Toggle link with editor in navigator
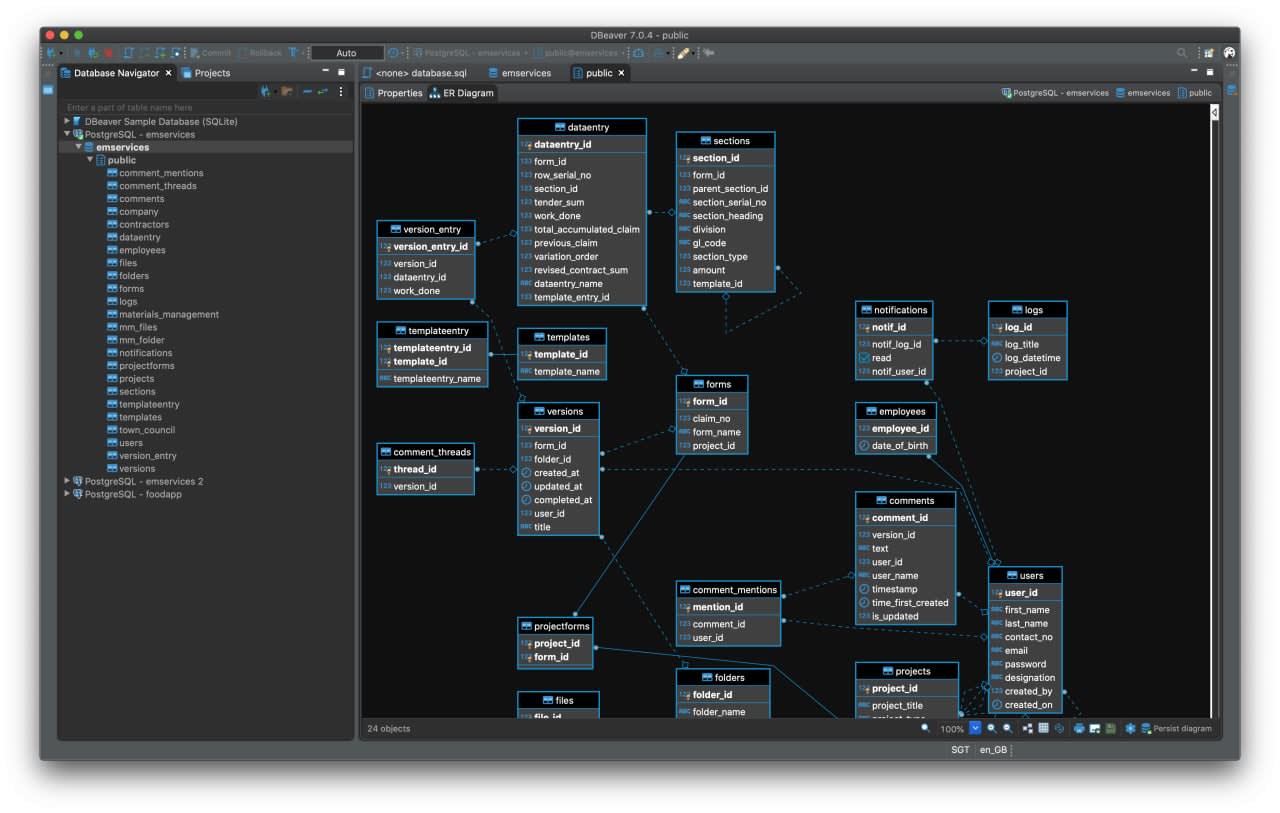1280x813 pixels. (x=323, y=92)
